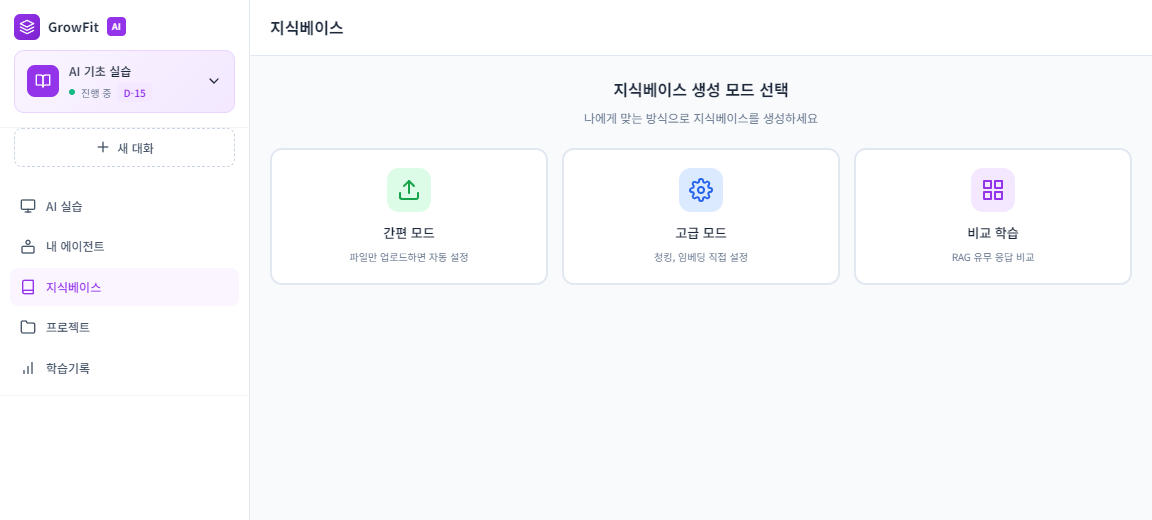Click the plus icon in 새 대화 button
1152x520 pixels.
(x=103, y=147)
